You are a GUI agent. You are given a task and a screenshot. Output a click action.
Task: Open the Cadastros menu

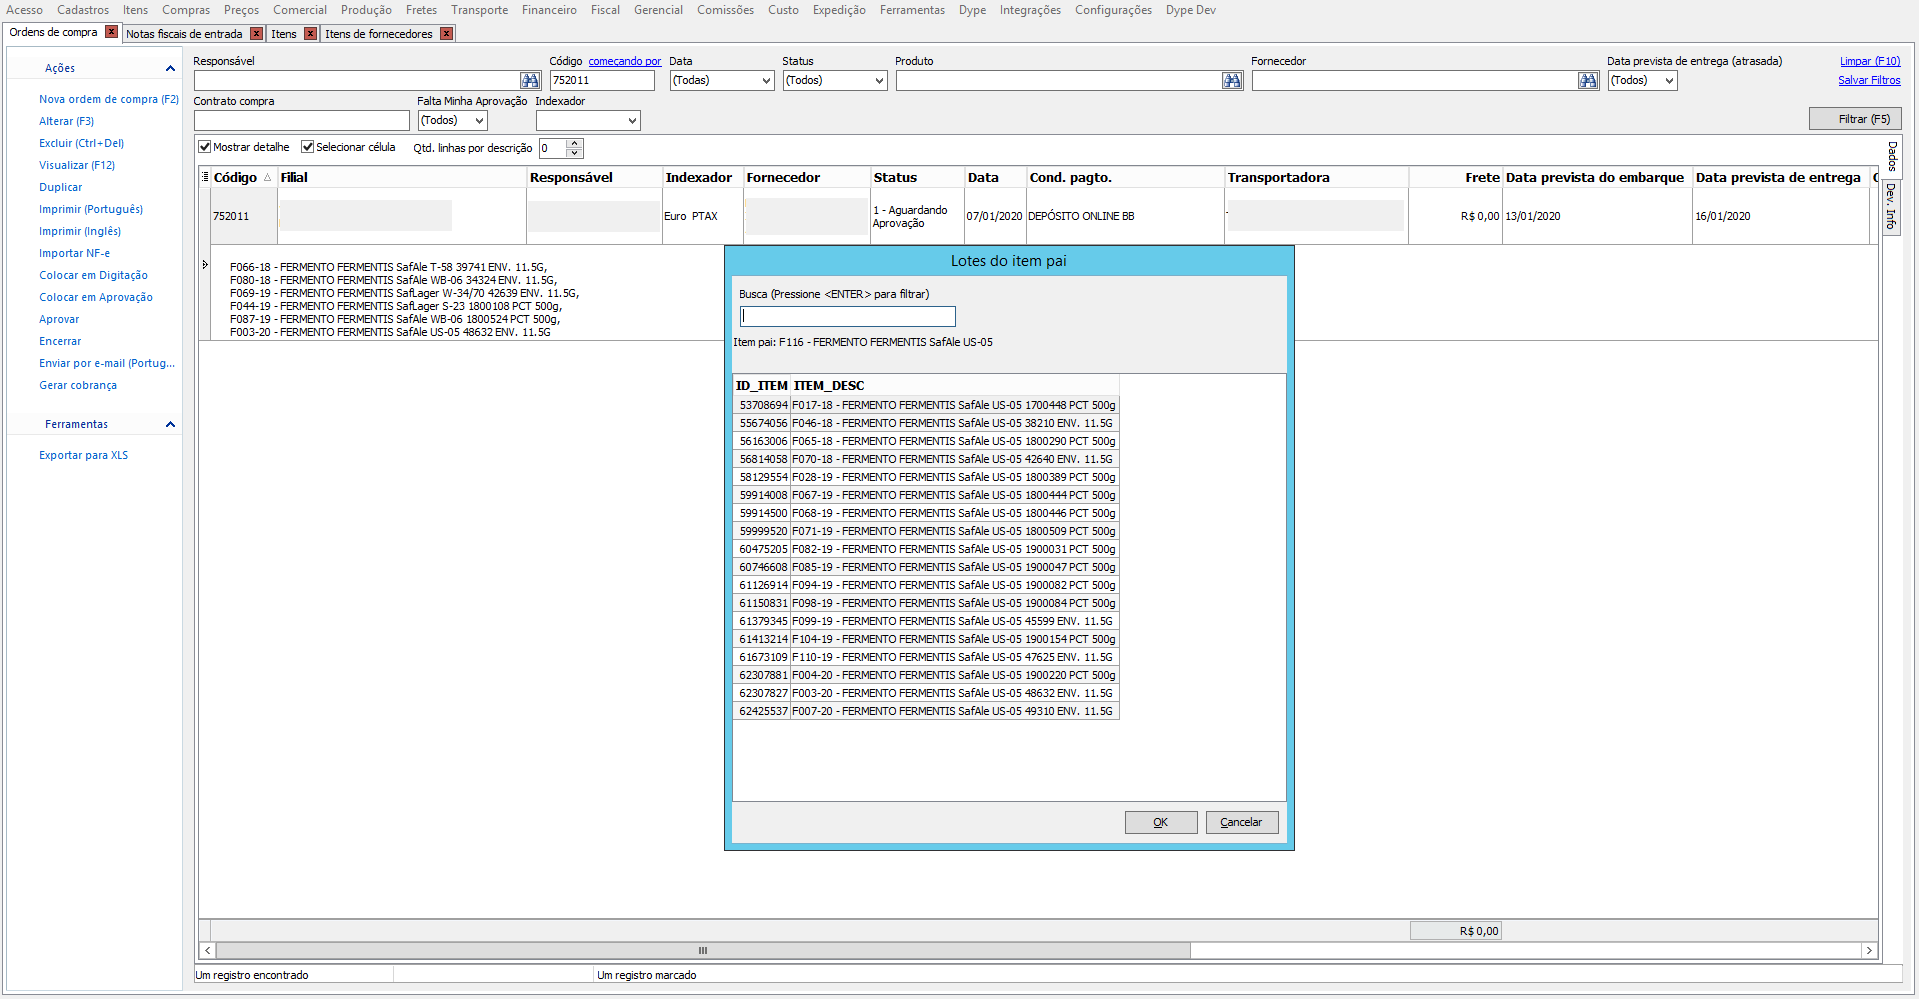coord(83,10)
